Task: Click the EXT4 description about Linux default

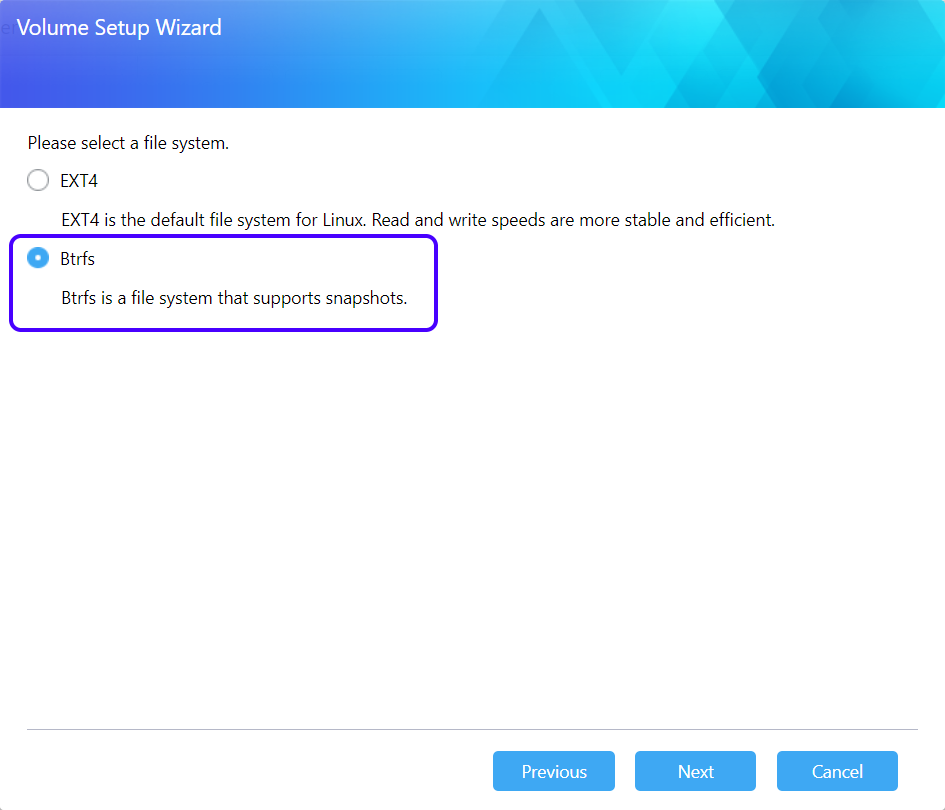Action: [417, 219]
